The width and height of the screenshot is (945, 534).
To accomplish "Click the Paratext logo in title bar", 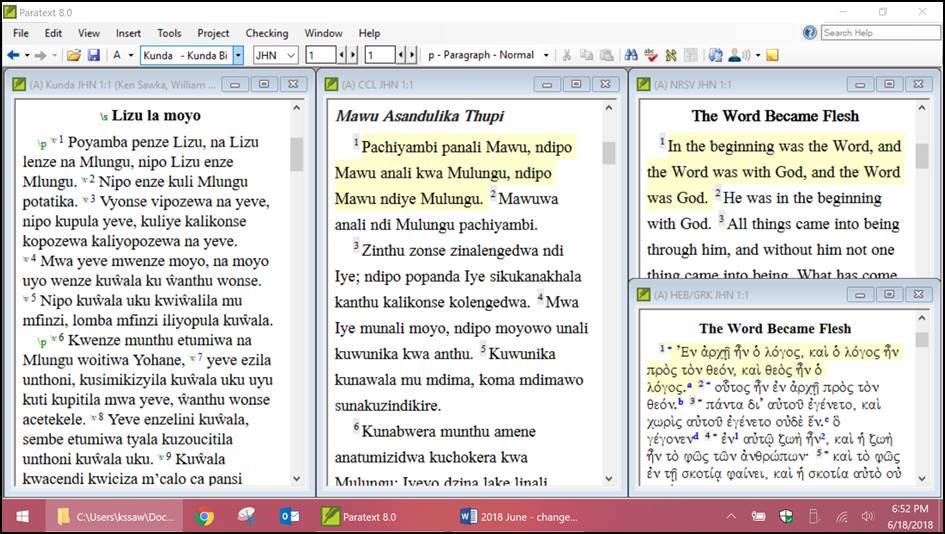I will click(x=10, y=12).
